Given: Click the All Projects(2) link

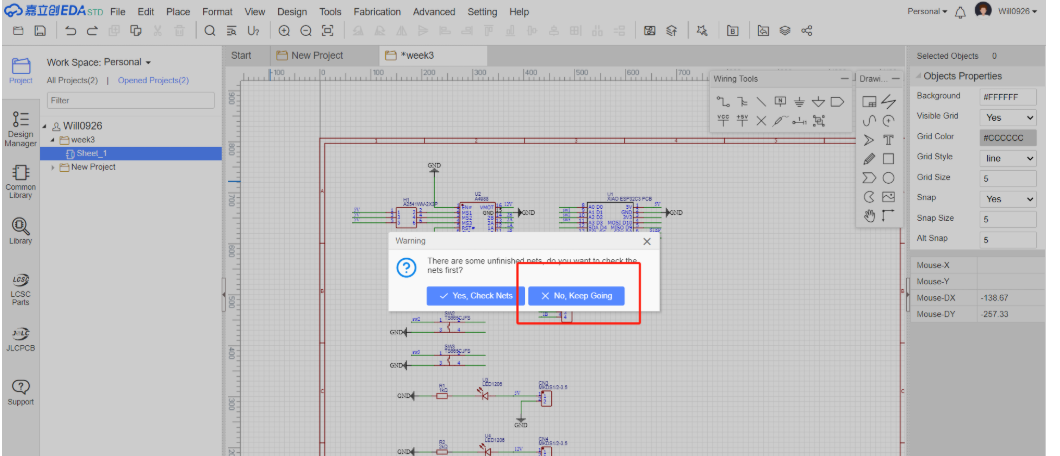Looking at the screenshot, I should (x=72, y=80).
